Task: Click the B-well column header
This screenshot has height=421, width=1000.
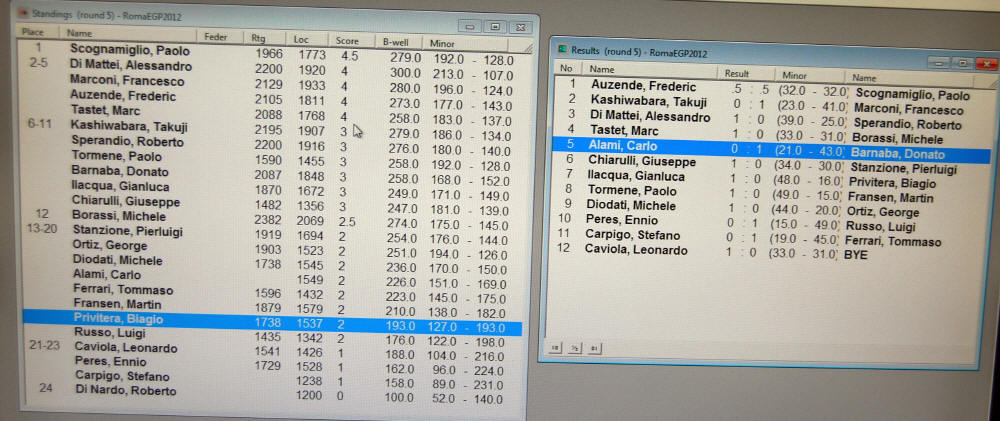Action: (x=398, y=42)
